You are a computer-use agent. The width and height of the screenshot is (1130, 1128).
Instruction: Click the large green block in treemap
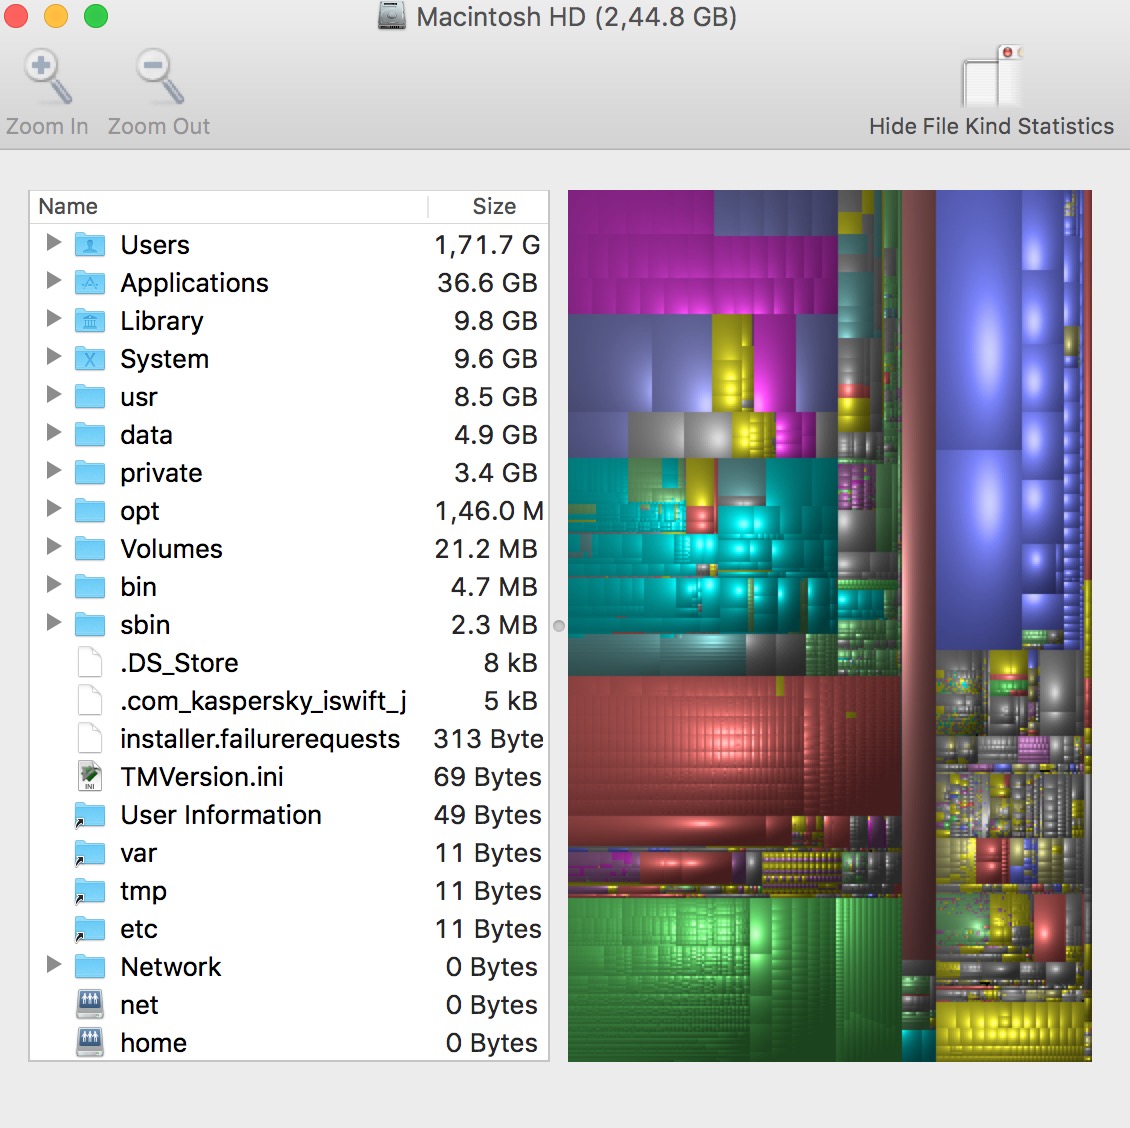(734, 979)
